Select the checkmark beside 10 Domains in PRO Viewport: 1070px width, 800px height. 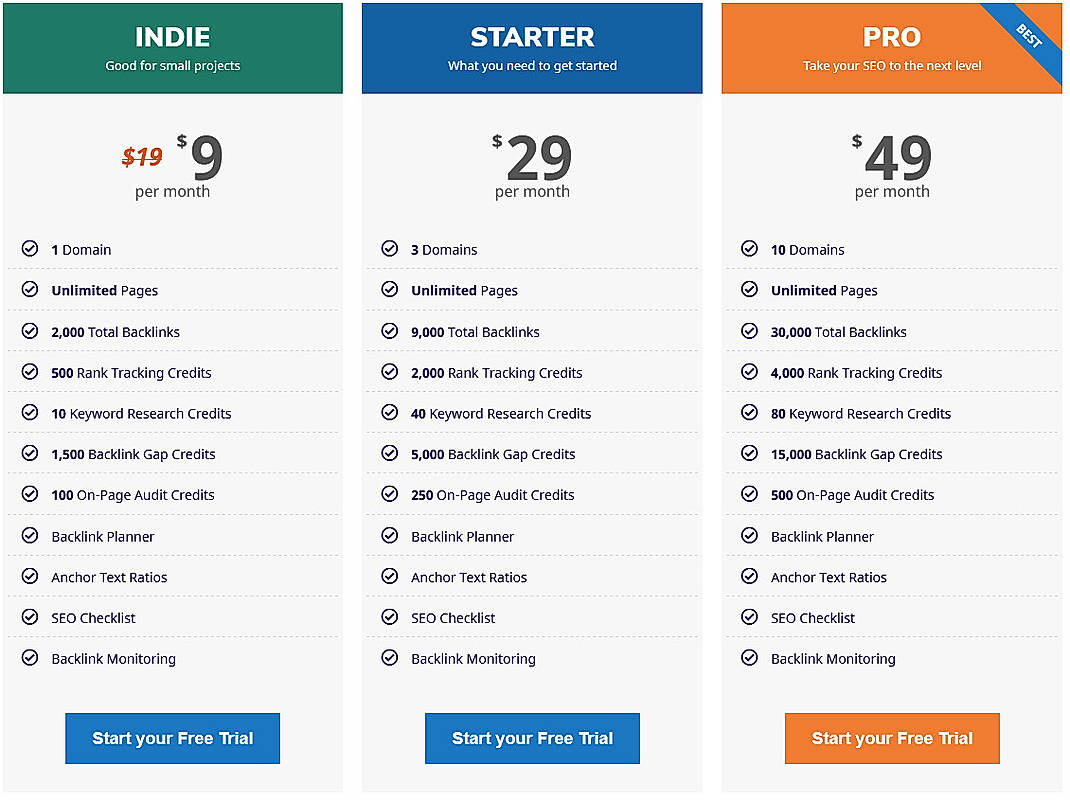[x=749, y=249]
